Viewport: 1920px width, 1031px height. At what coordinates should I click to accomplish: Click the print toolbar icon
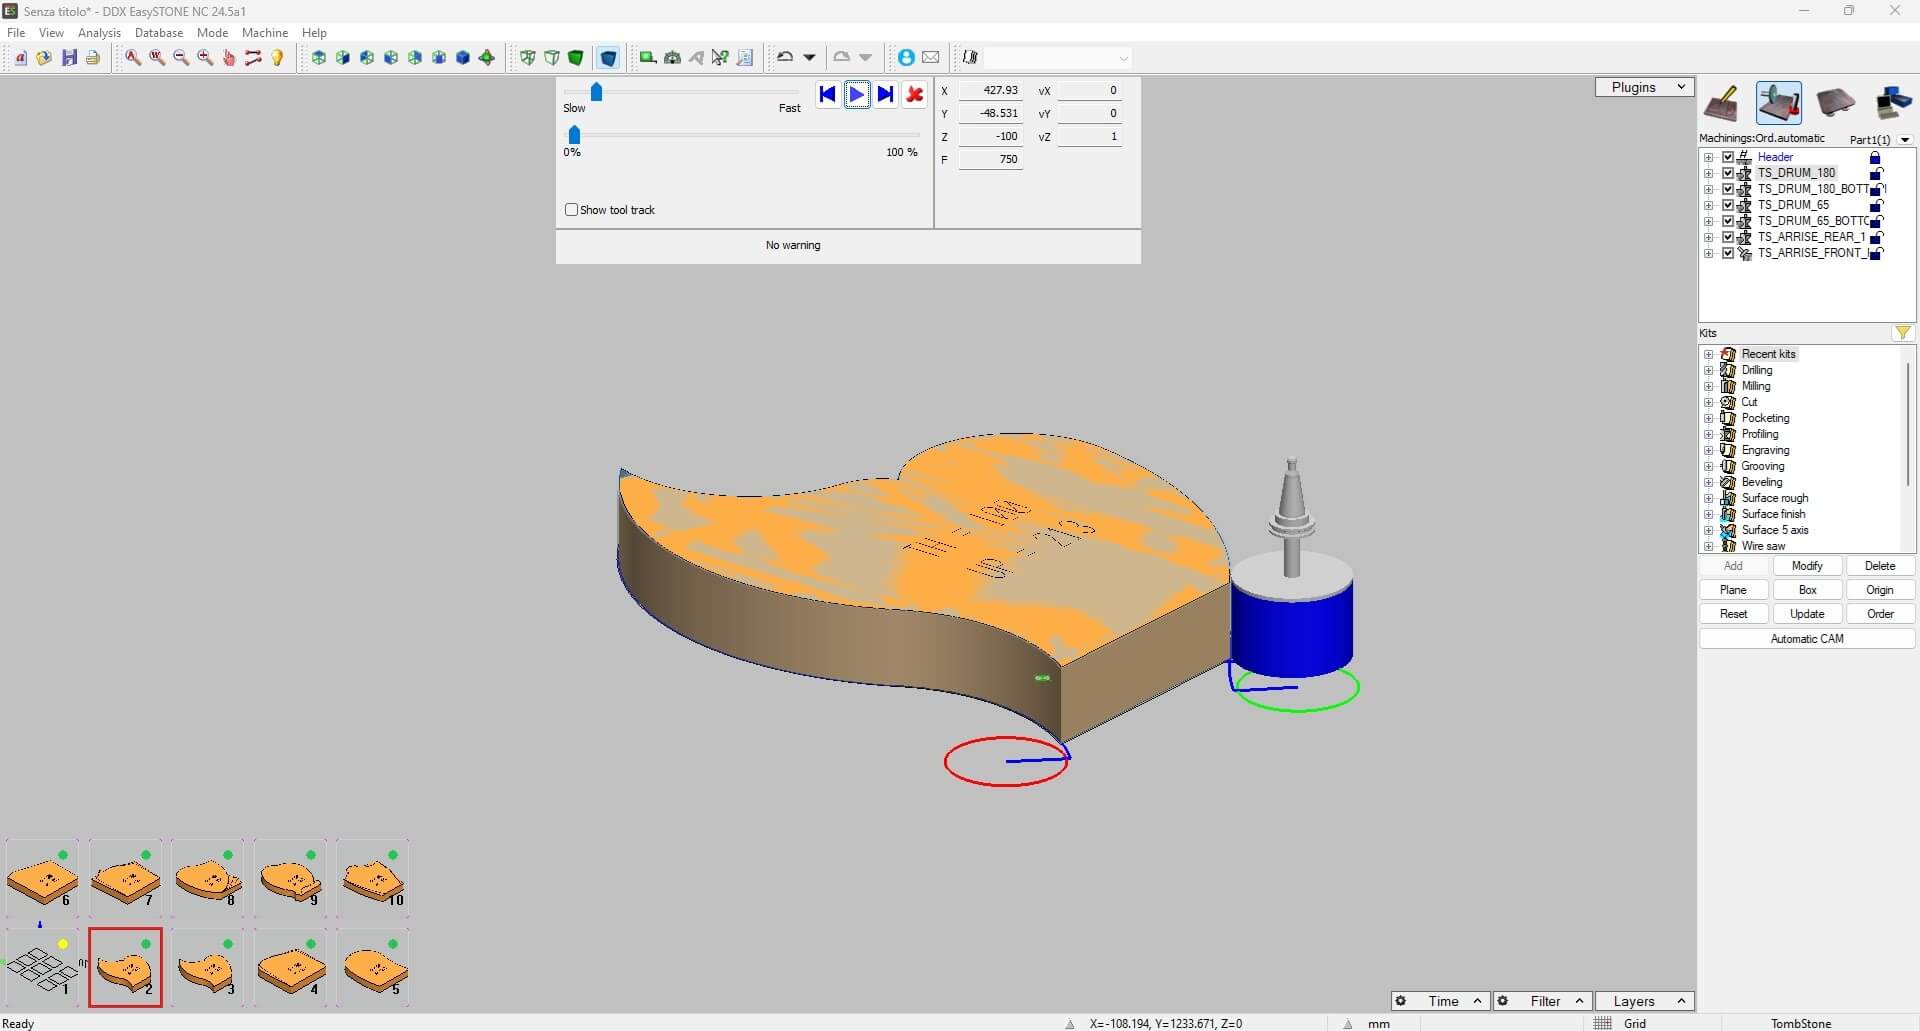coord(93,58)
